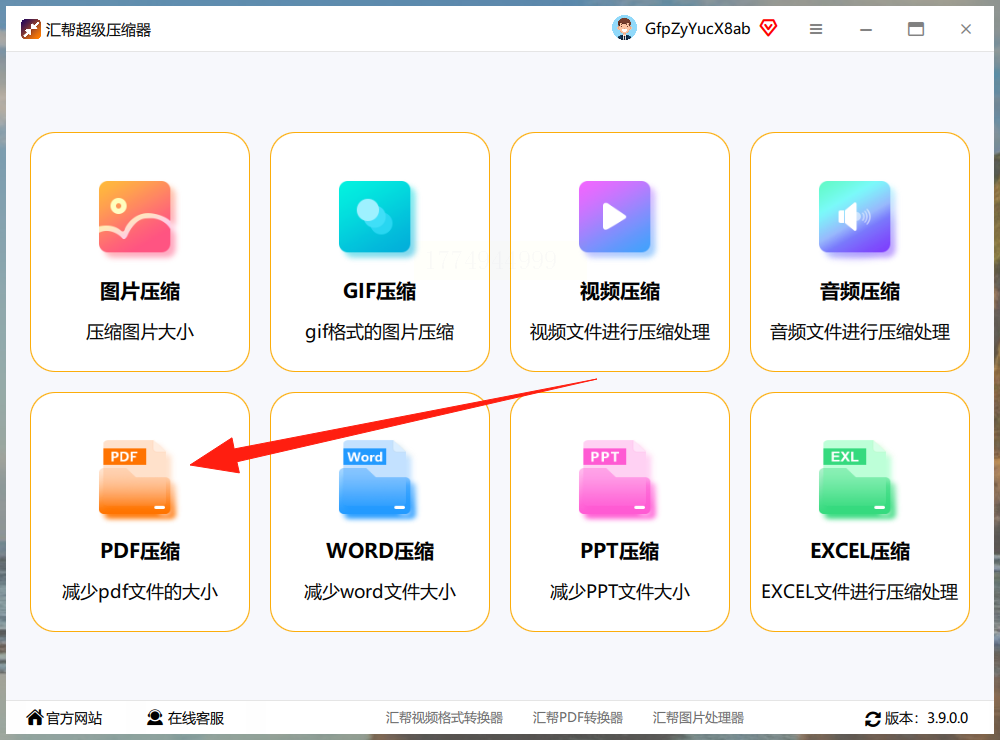The width and height of the screenshot is (1000, 740).
Task: Click the 汇帮超级压缩器 app logo
Action: coord(31,29)
